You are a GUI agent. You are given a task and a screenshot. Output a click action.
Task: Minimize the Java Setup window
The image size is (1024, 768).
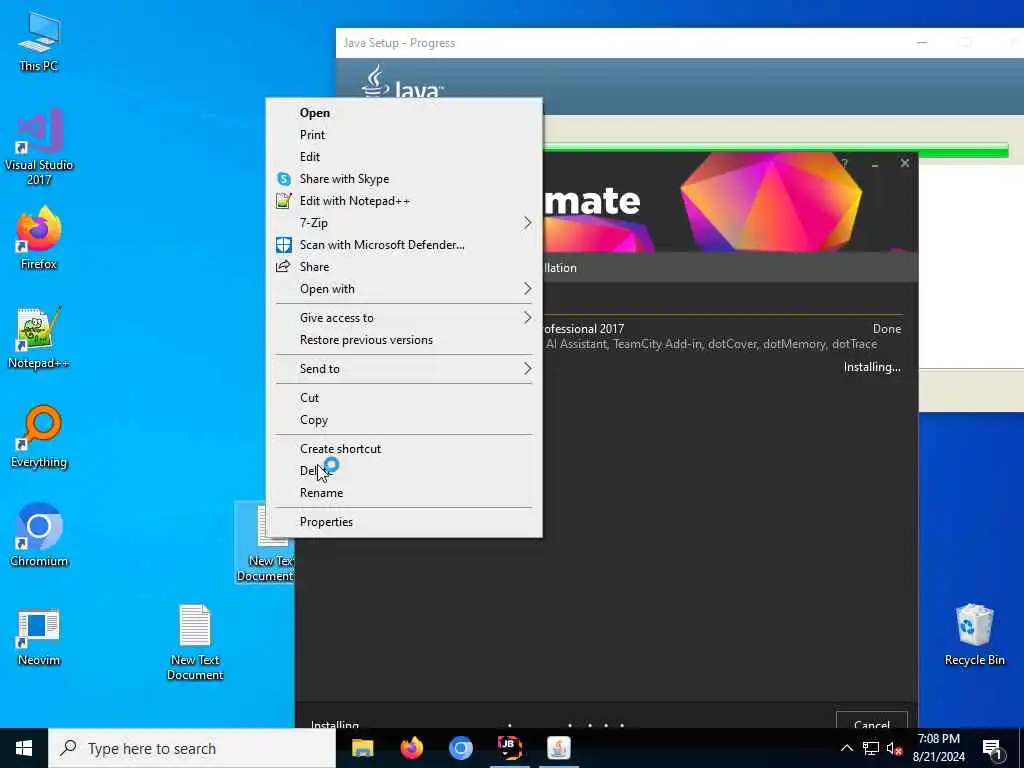(x=922, y=43)
